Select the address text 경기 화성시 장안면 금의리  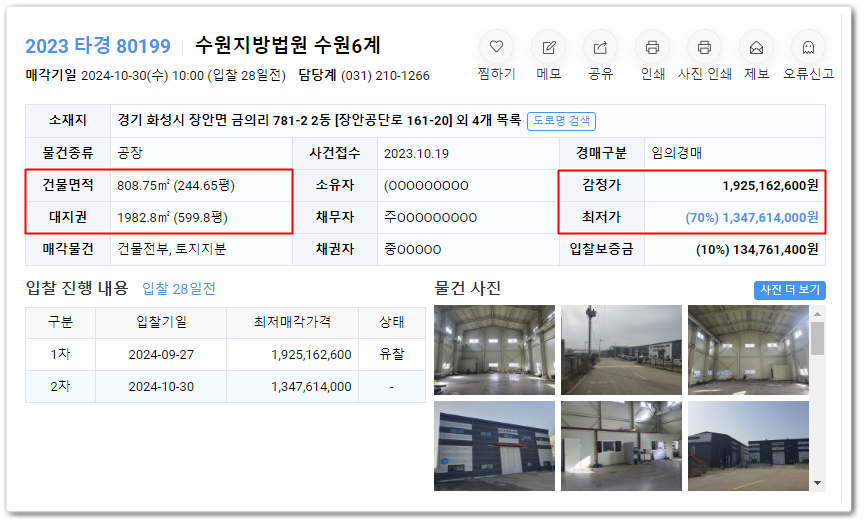[x=193, y=120]
